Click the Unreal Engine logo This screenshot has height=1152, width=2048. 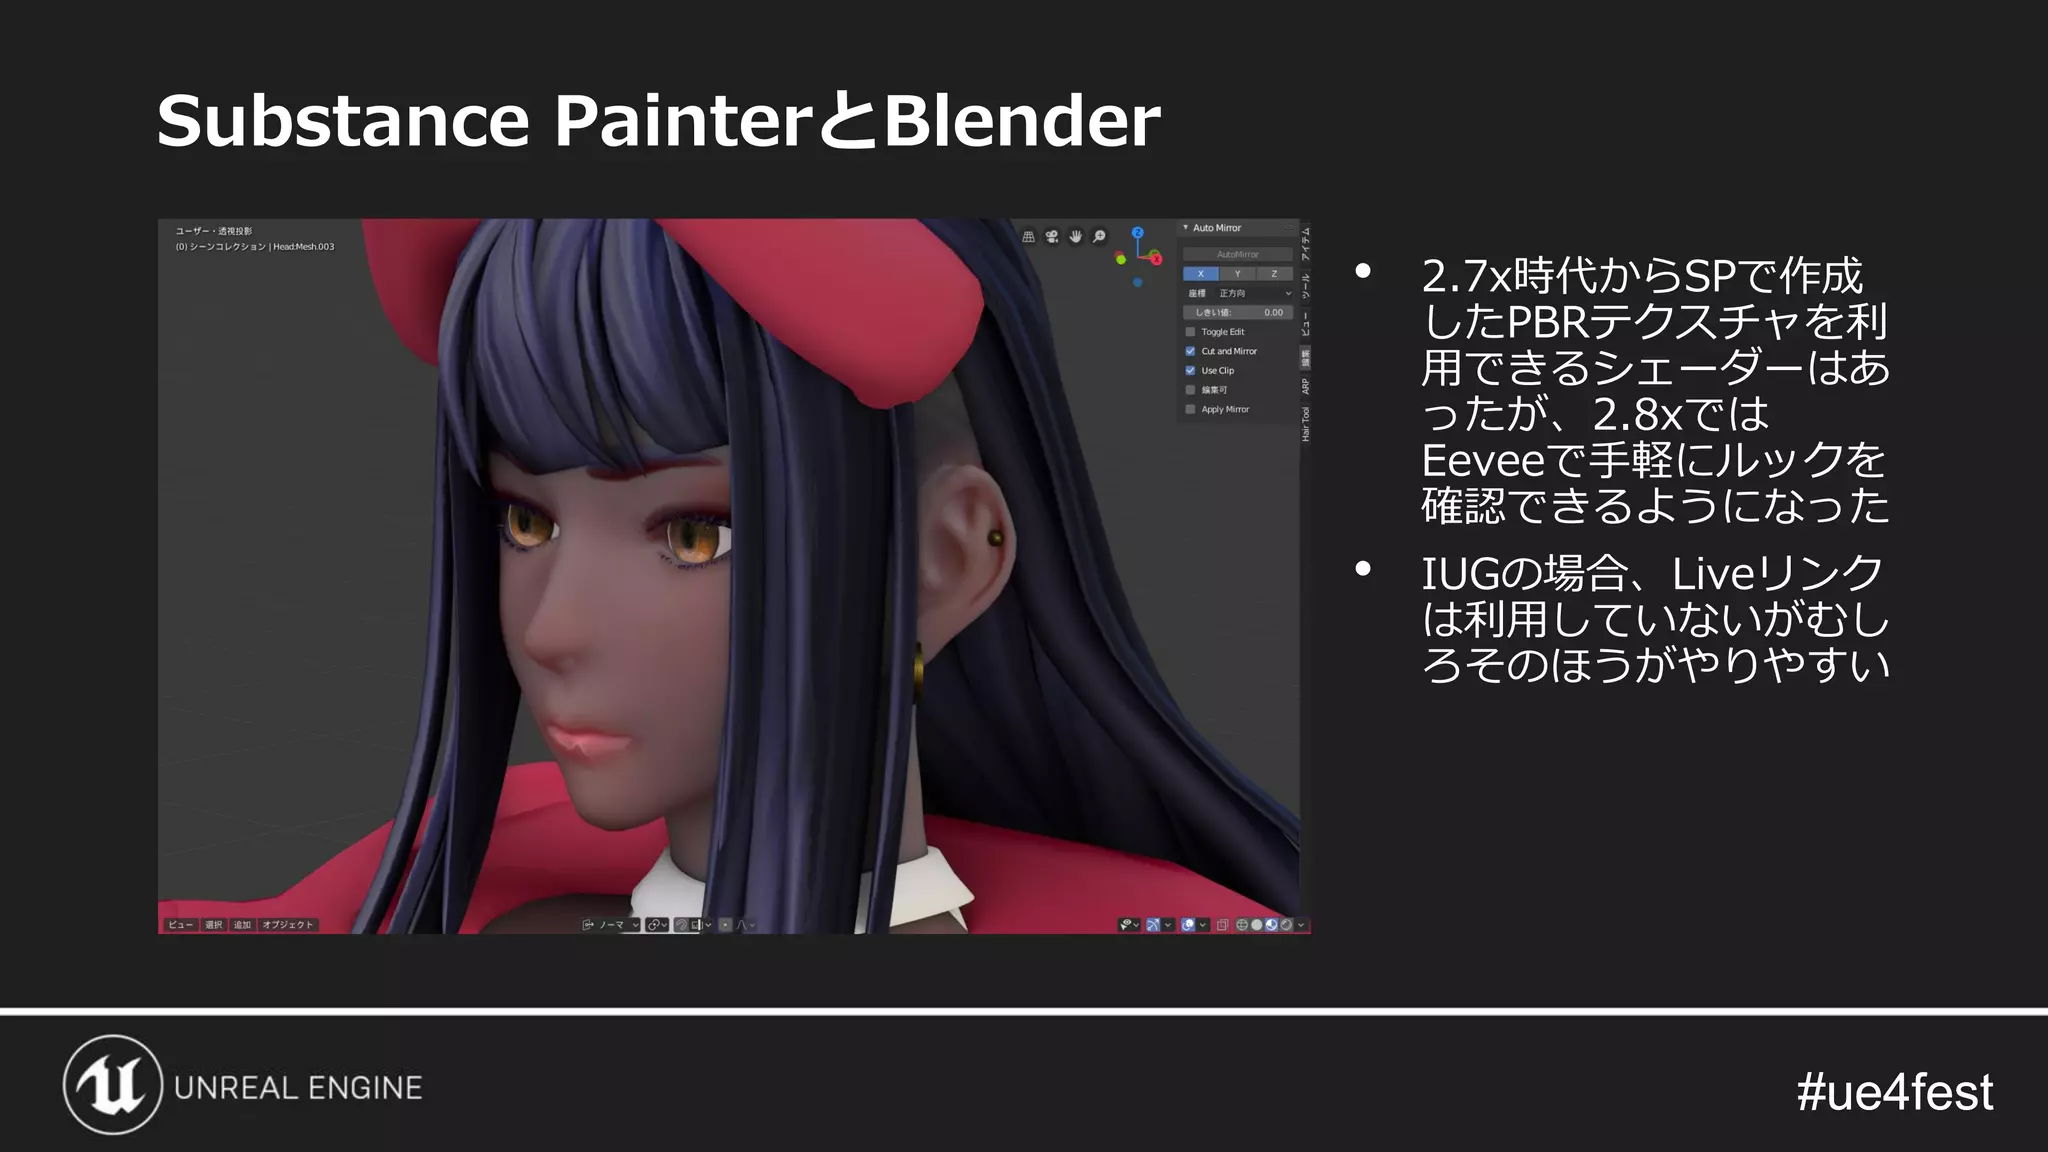pyautogui.click(x=113, y=1085)
